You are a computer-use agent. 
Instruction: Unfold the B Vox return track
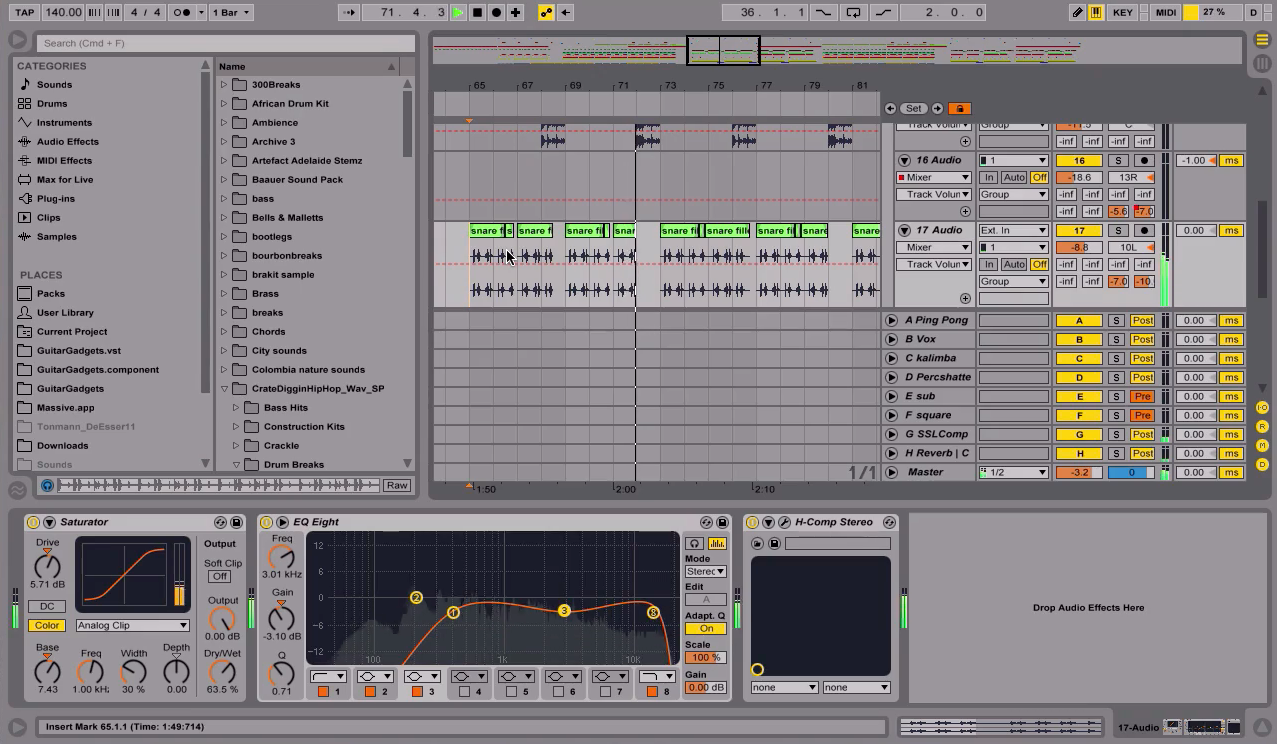pyautogui.click(x=891, y=339)
